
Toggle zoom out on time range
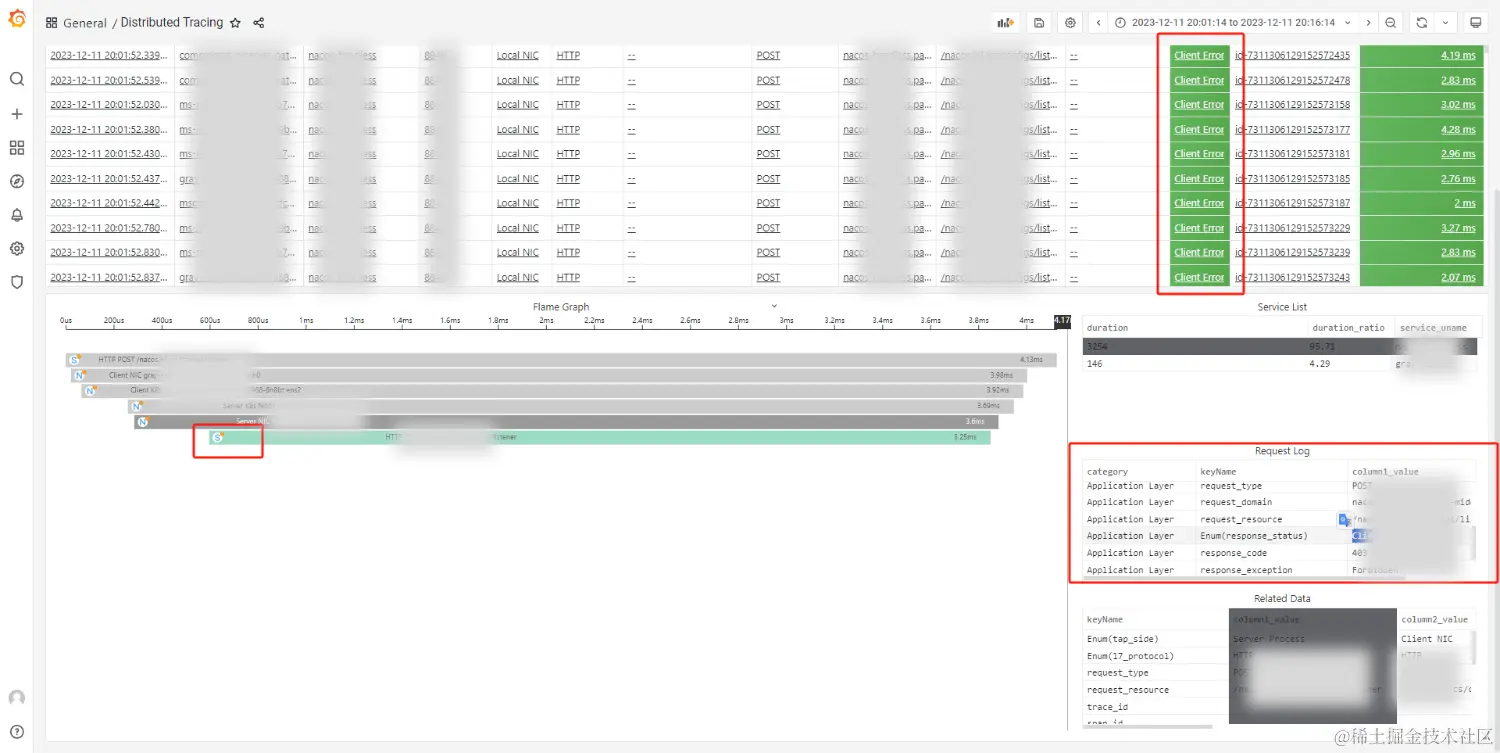pos(1390,22)
